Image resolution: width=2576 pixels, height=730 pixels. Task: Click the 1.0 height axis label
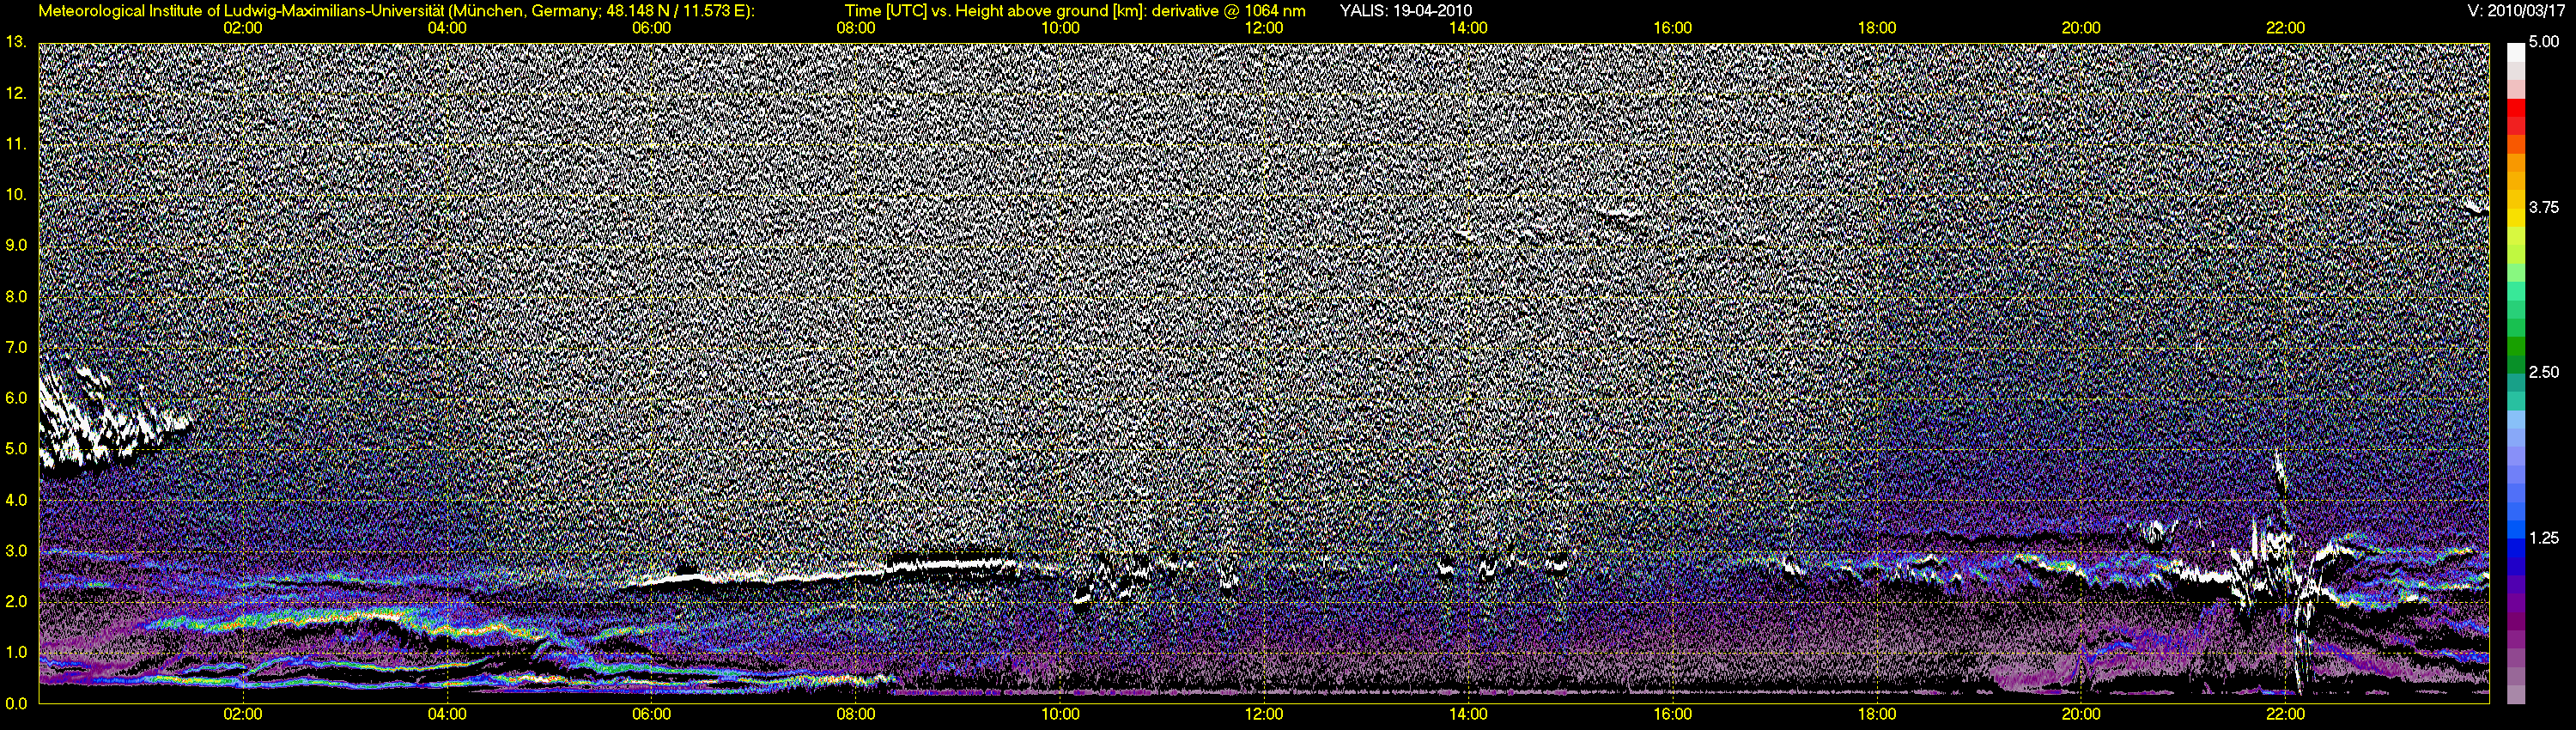[x=16, y=652]
